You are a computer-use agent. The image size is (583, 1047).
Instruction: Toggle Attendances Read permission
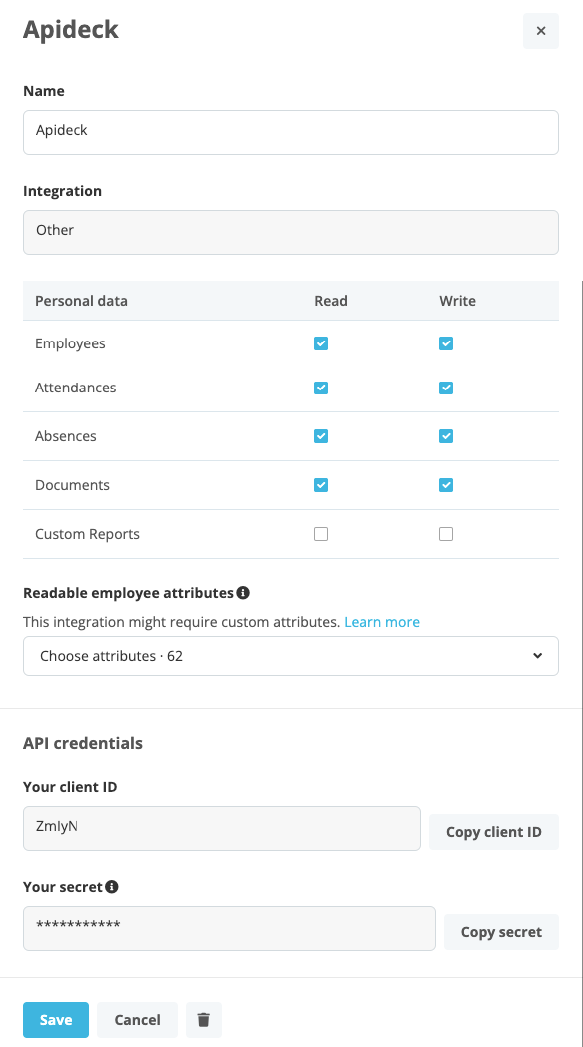tap(321, 387)
